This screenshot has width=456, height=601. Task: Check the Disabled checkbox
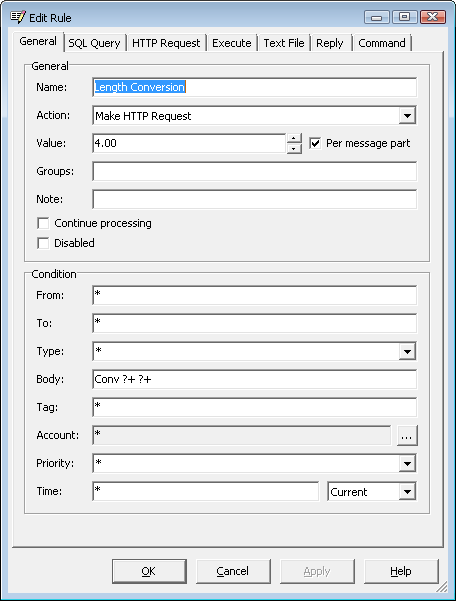tap(43, 243)
